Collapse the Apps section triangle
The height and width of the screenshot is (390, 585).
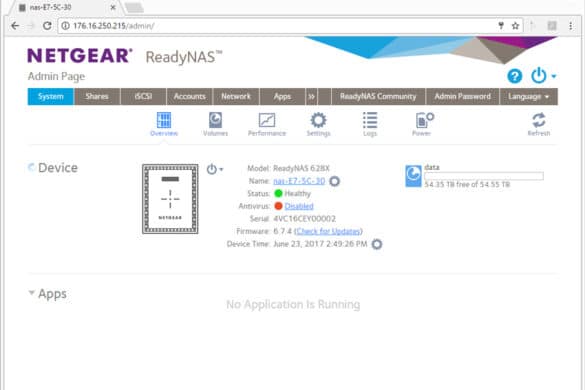click(x=32, y=293)
